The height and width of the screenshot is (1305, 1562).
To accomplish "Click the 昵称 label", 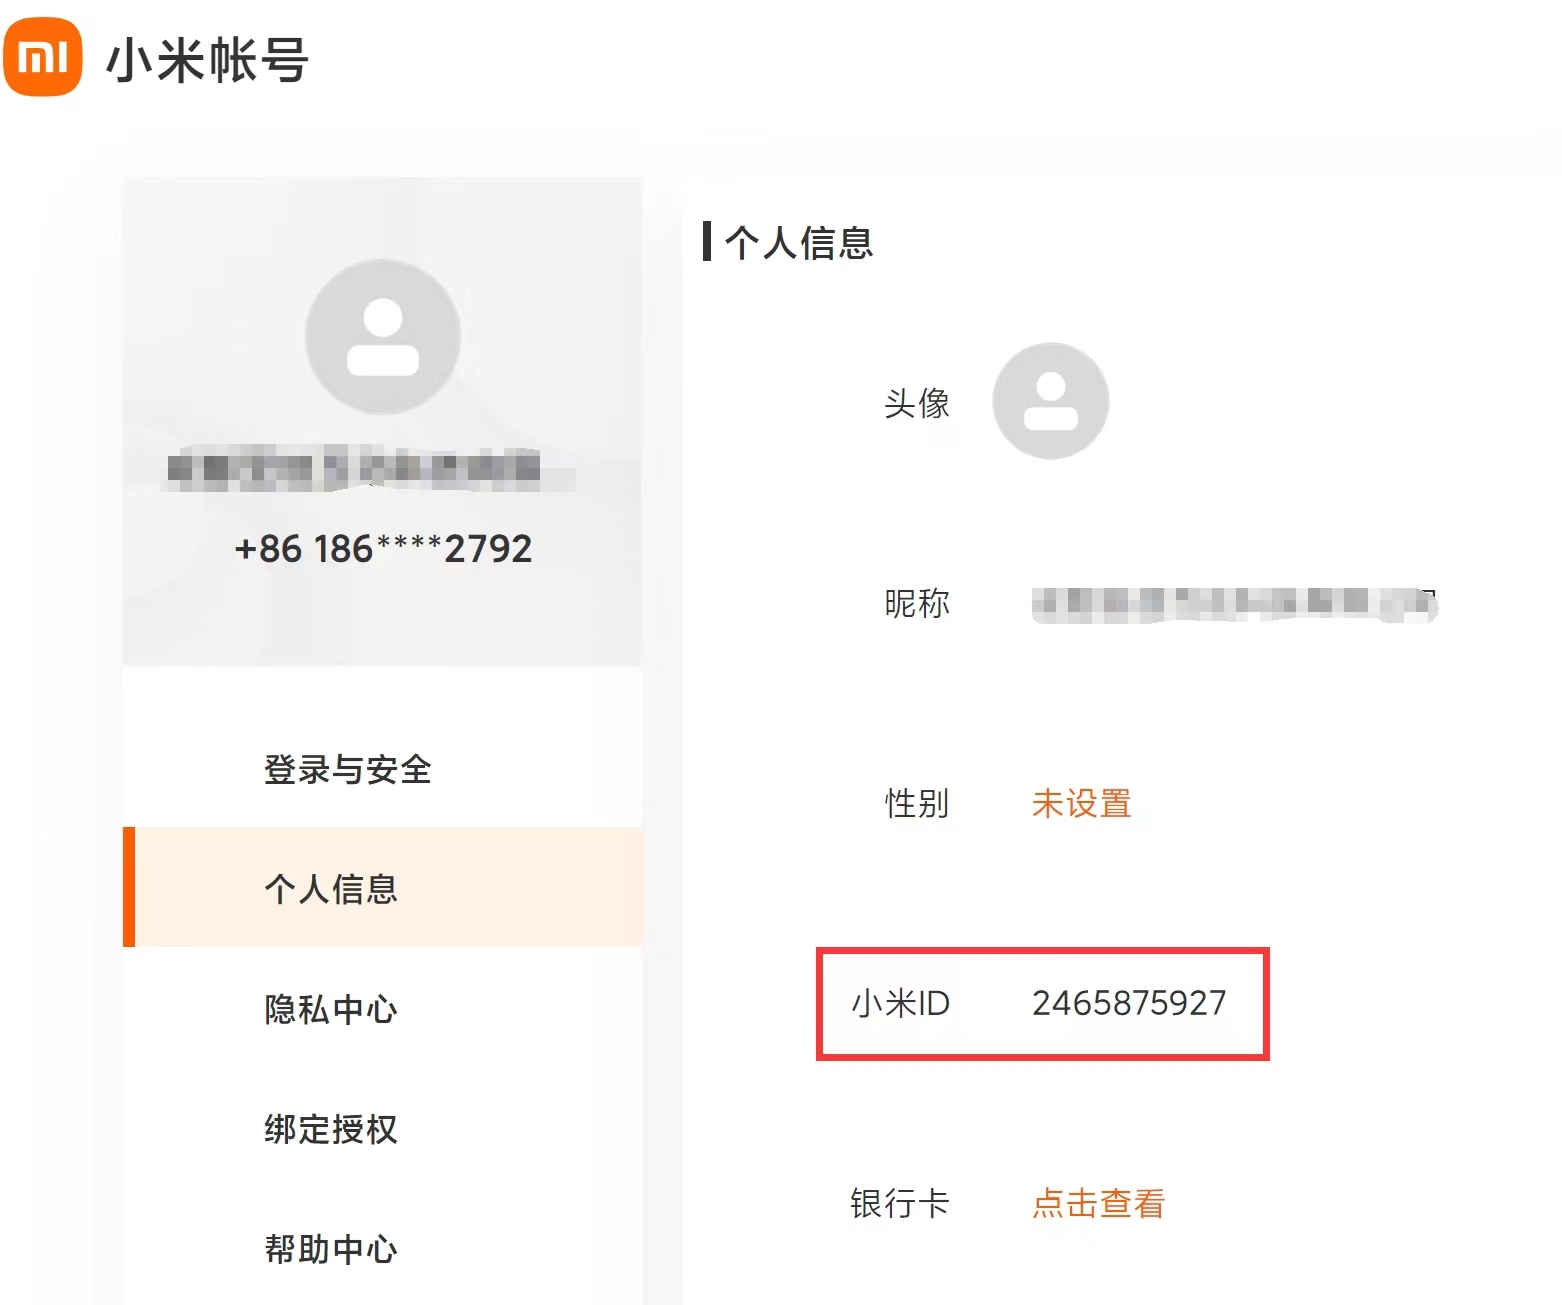I will click(916, 603).
